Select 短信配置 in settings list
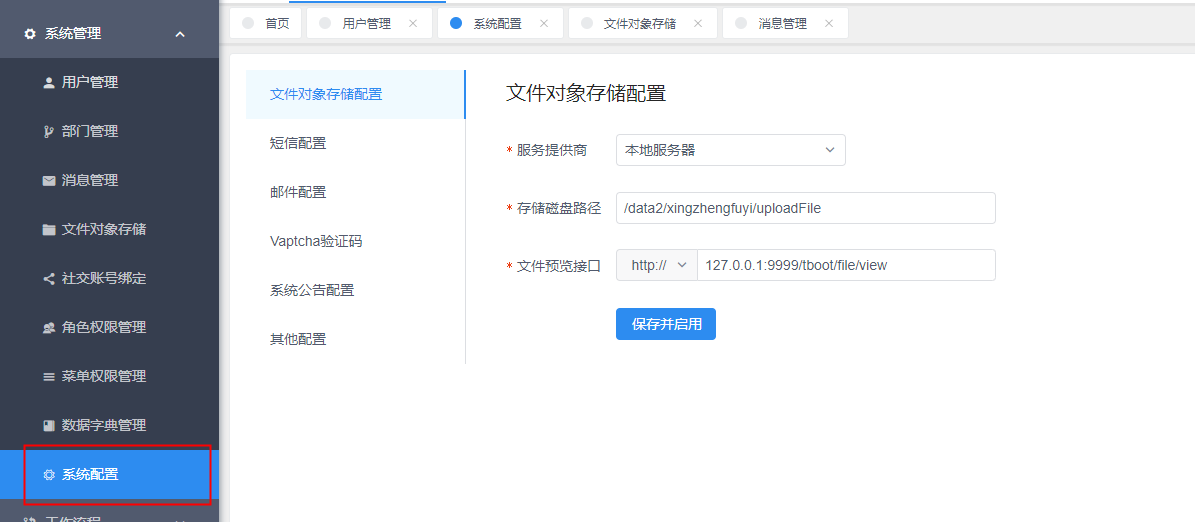 click(355, 143)
